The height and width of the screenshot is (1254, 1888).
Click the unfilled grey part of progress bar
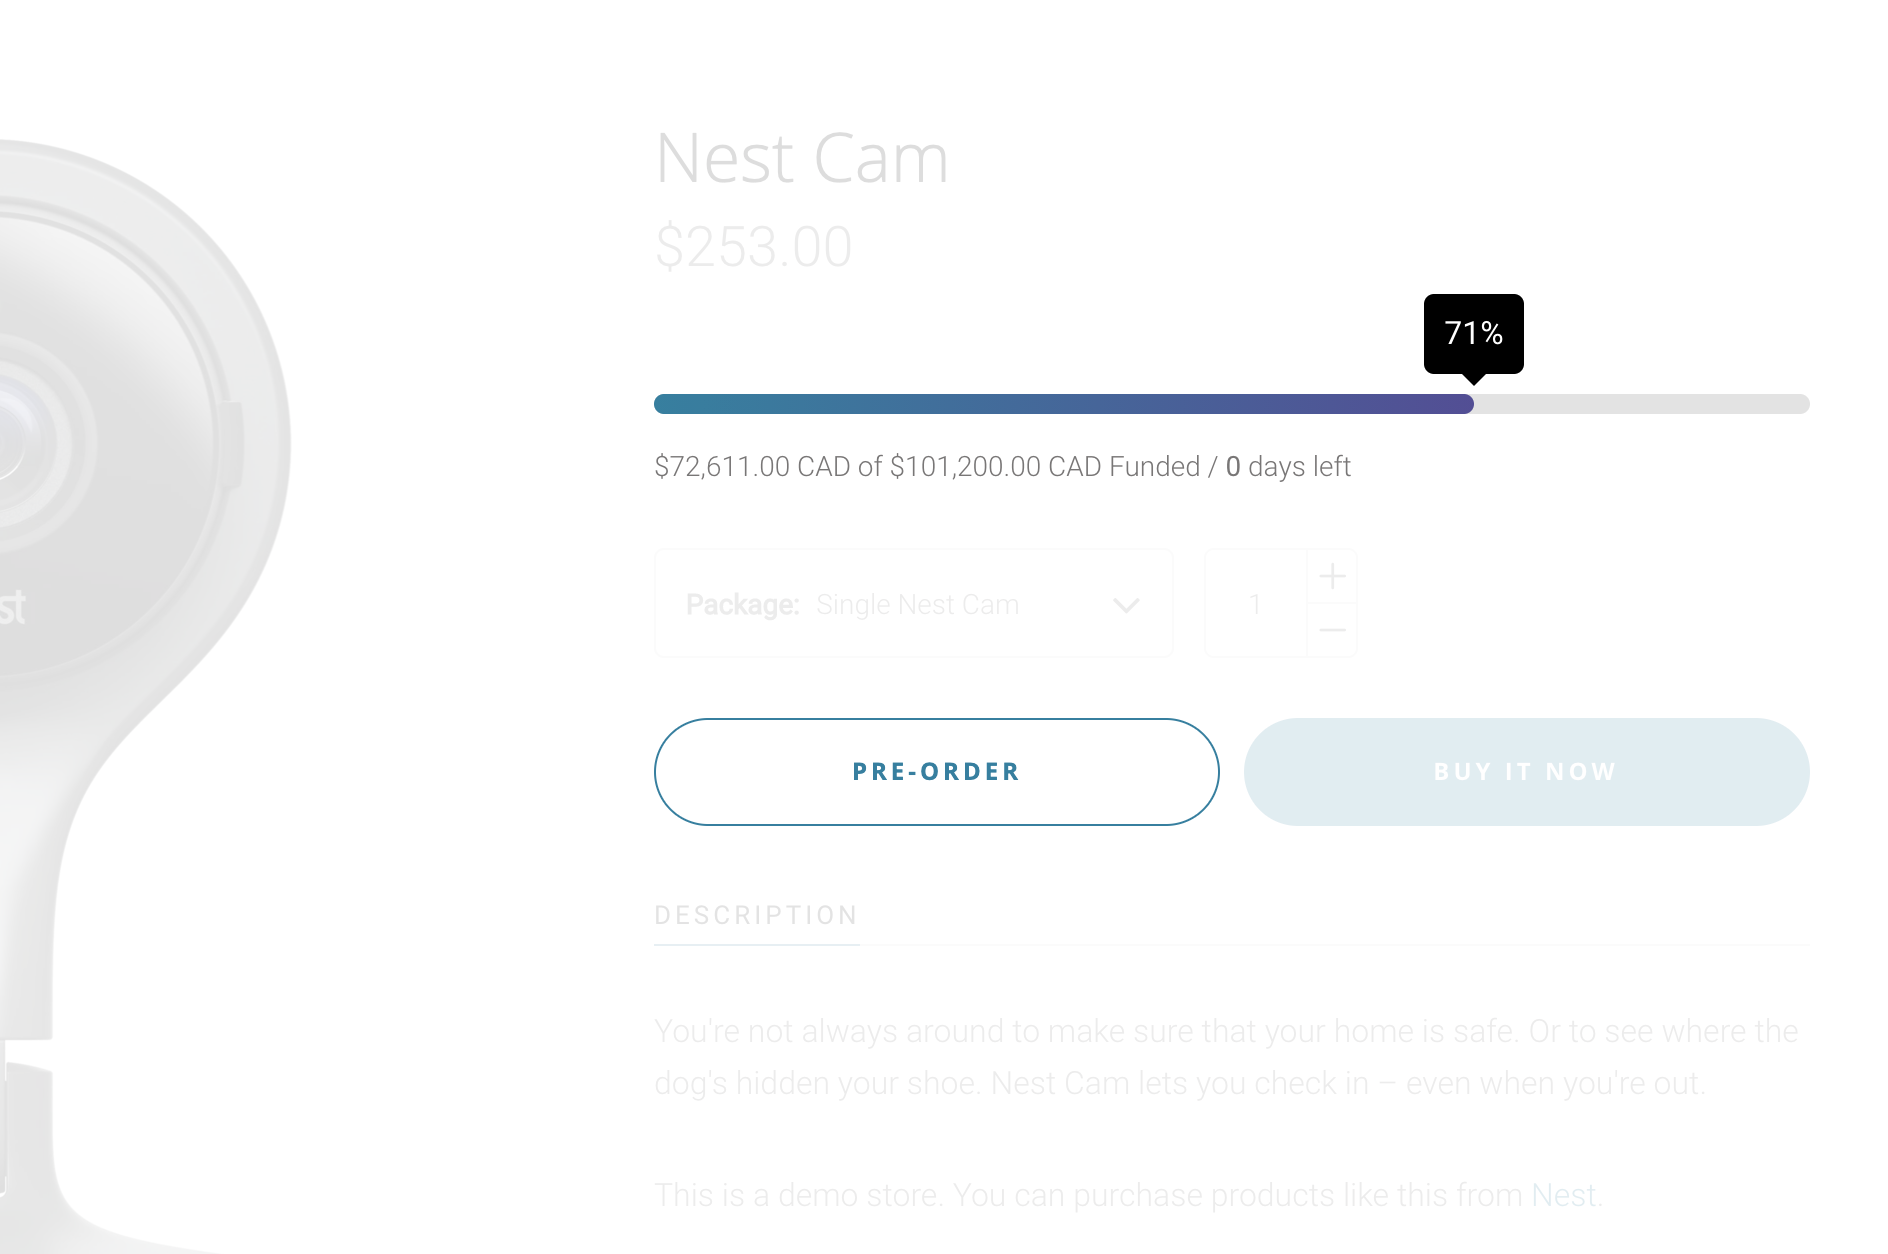(1642, 404)
